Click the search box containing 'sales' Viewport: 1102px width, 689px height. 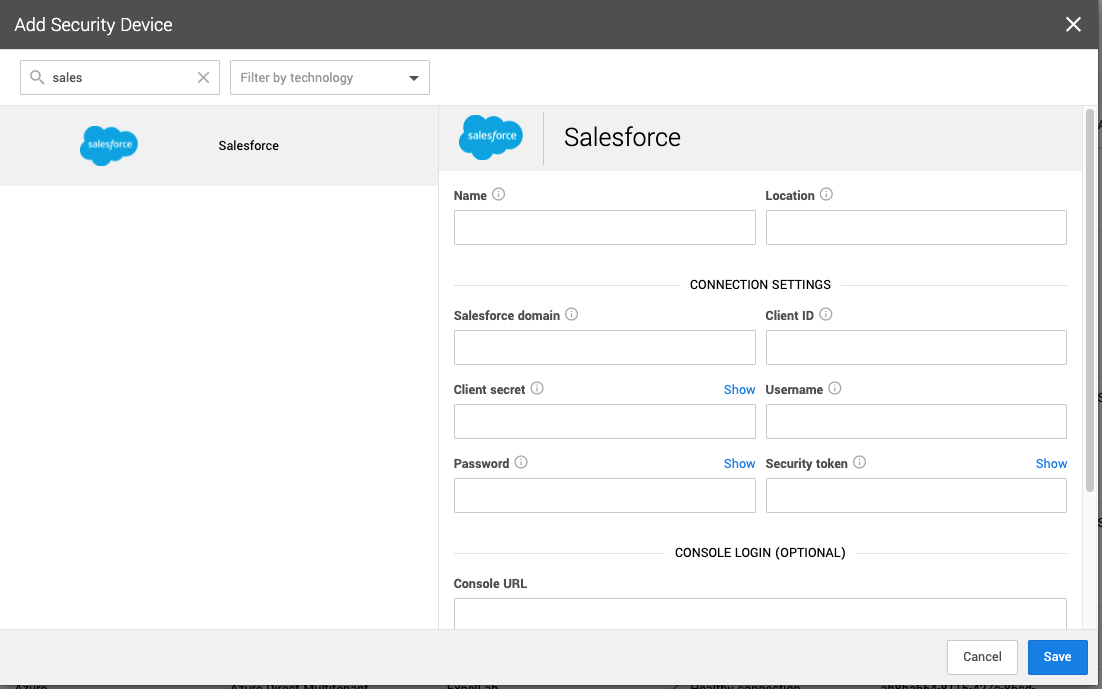click(x=119, y=77)
